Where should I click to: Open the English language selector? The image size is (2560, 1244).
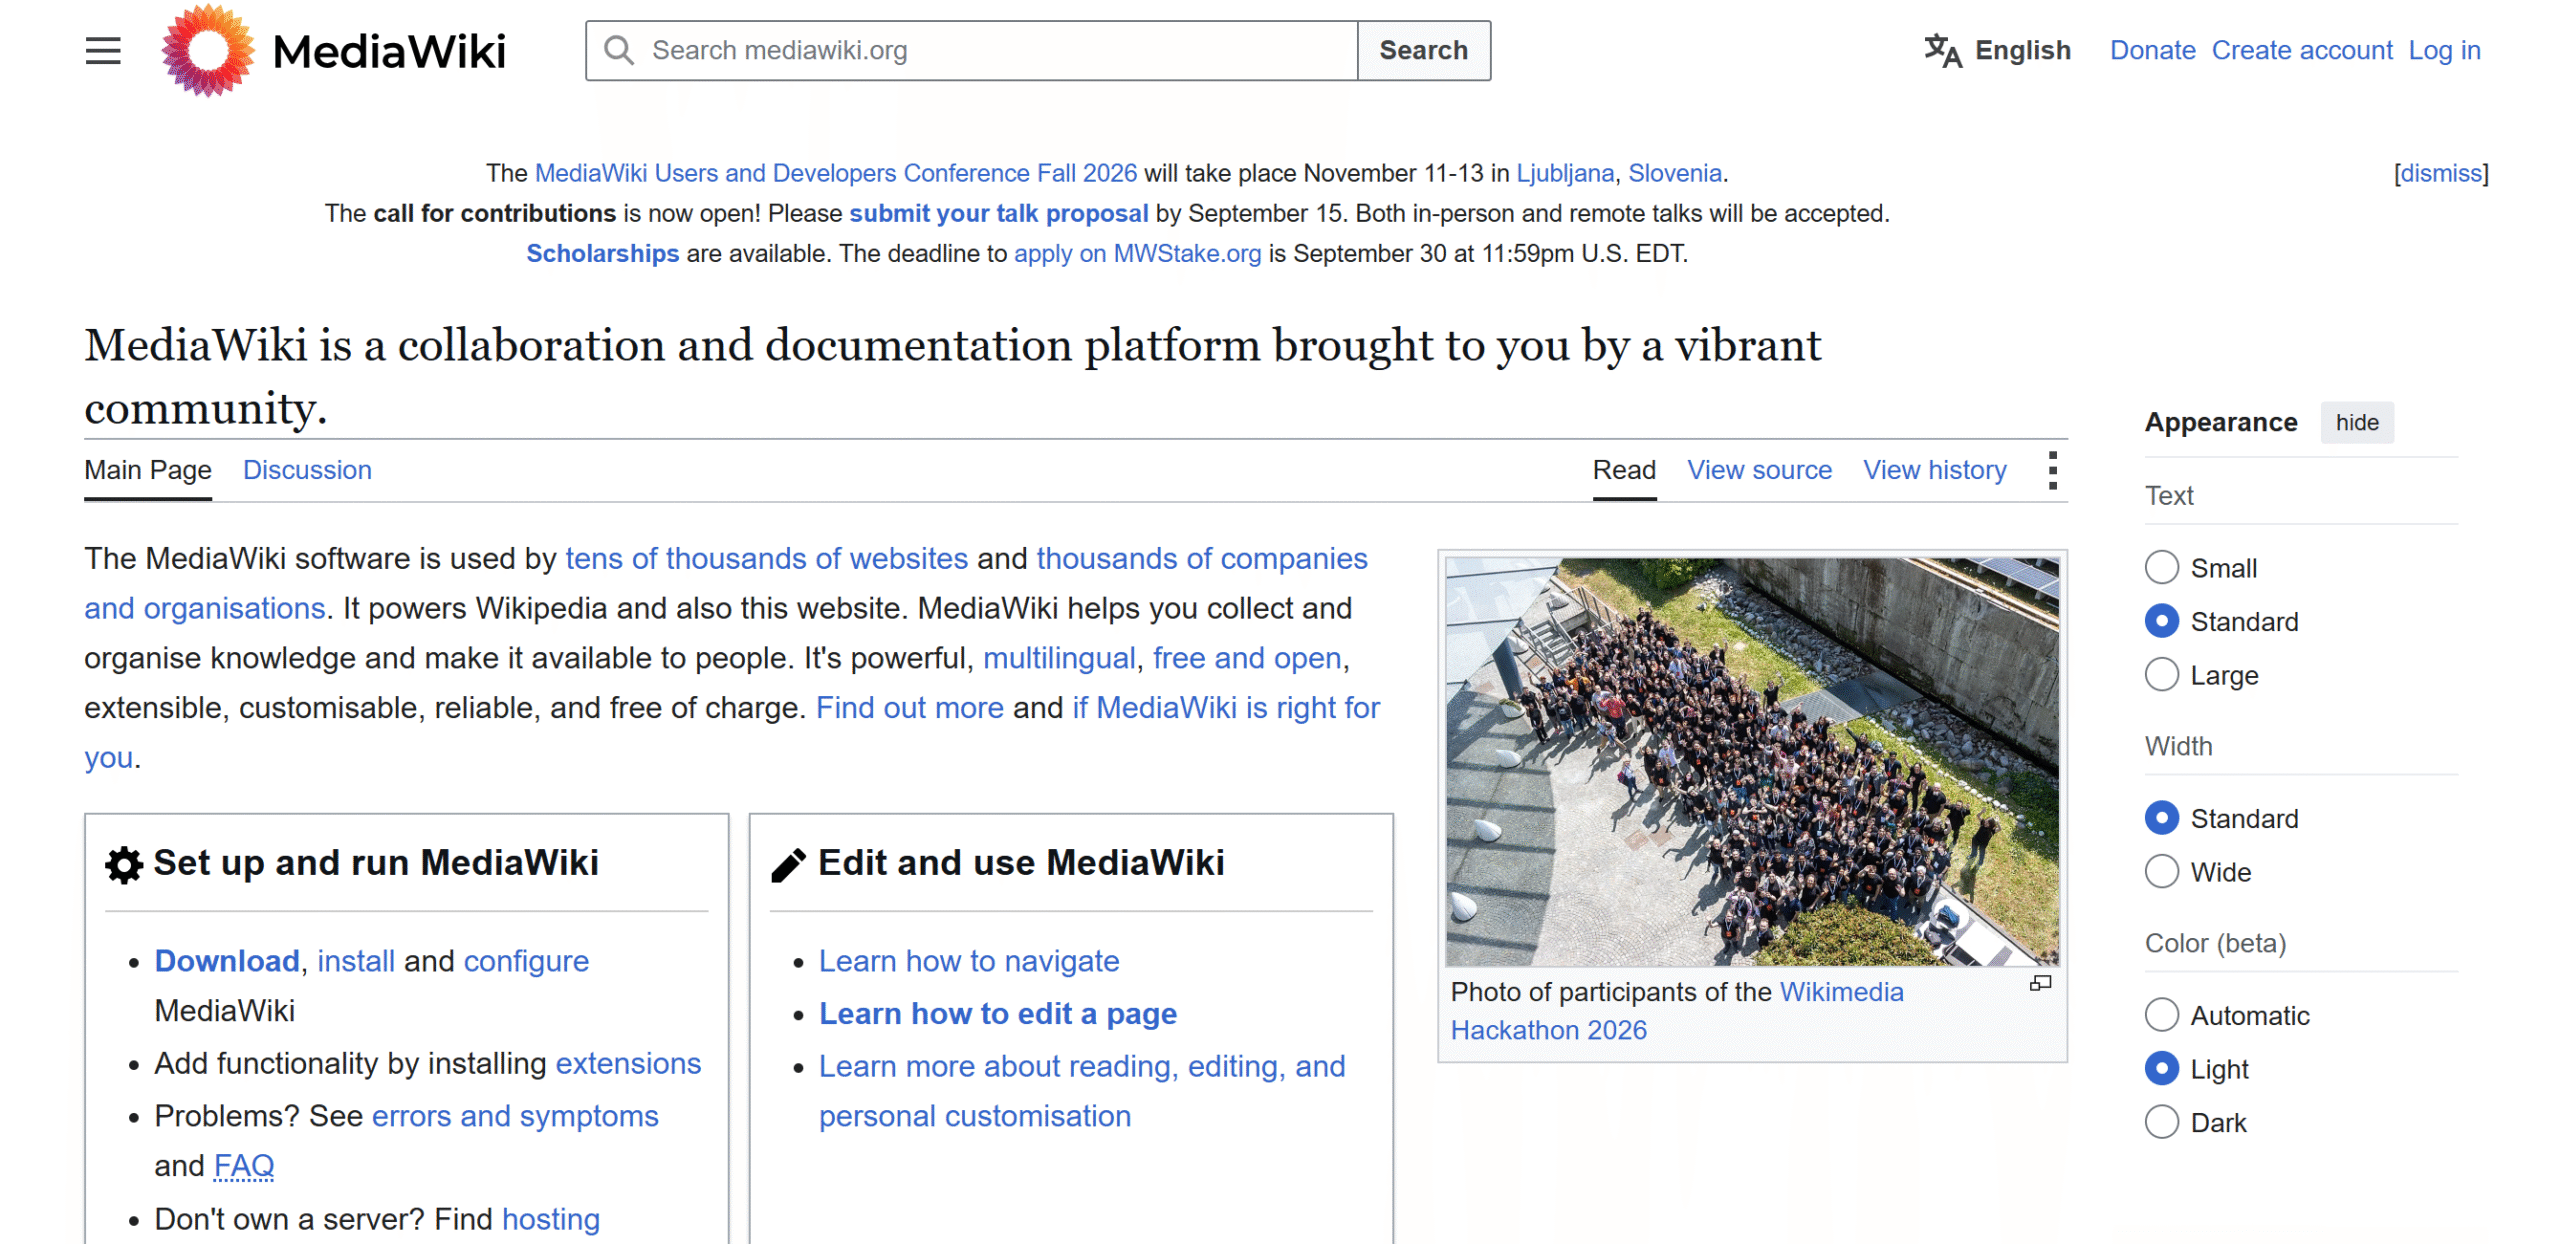(x=1997, y=50)
